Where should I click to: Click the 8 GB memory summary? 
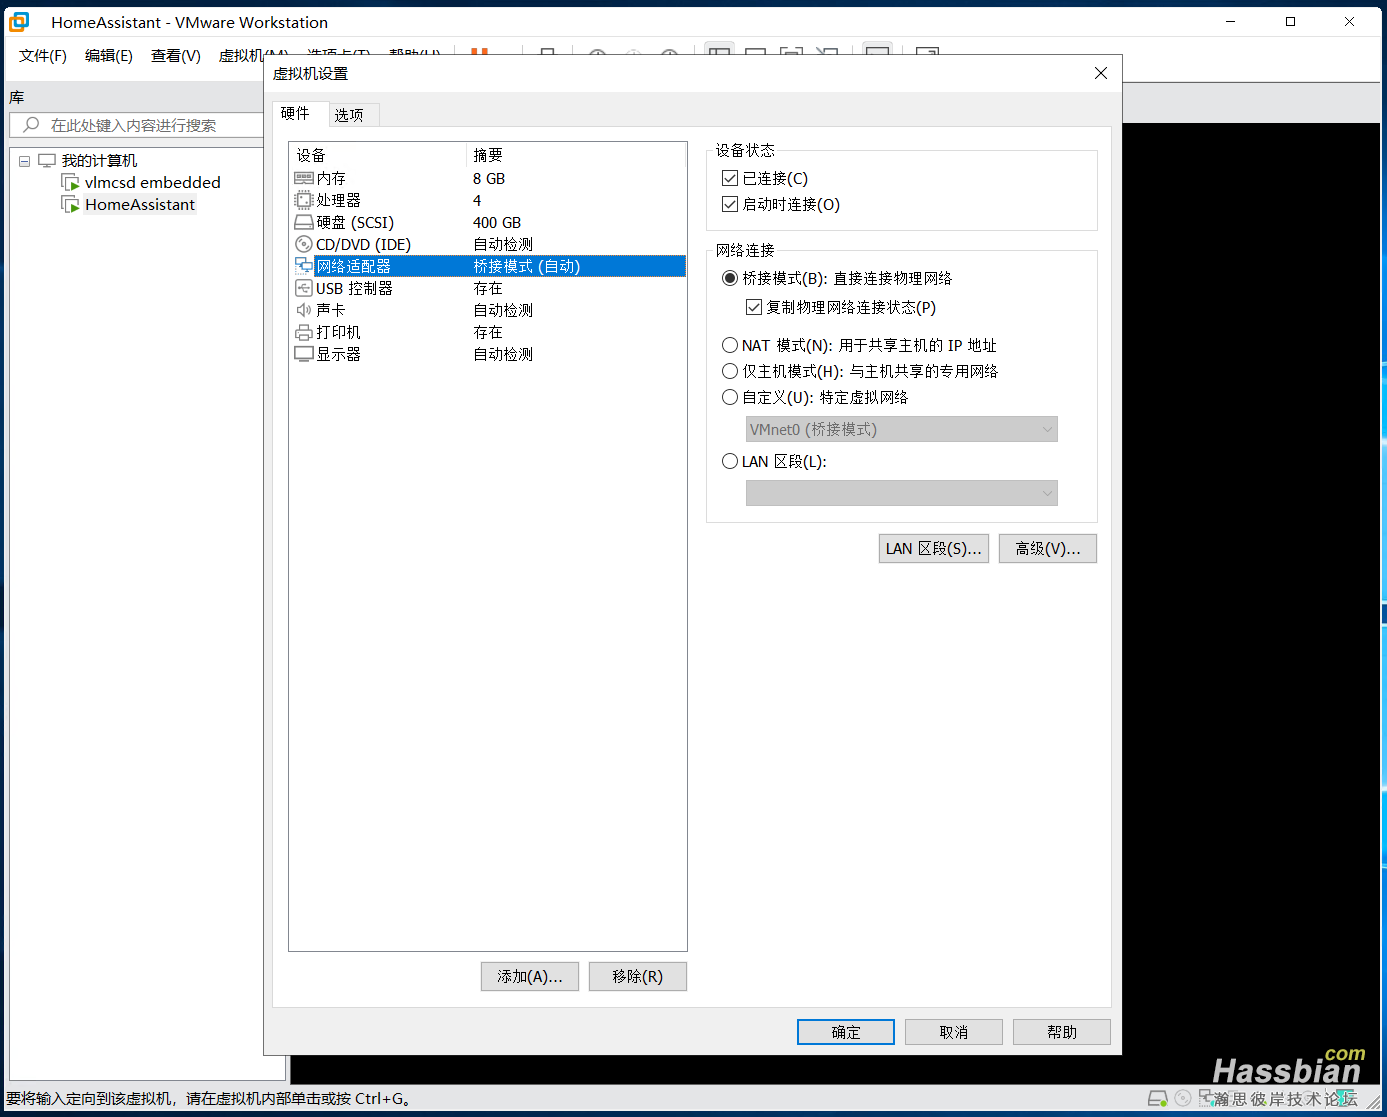pyautogui.click(x=489, y=178)
